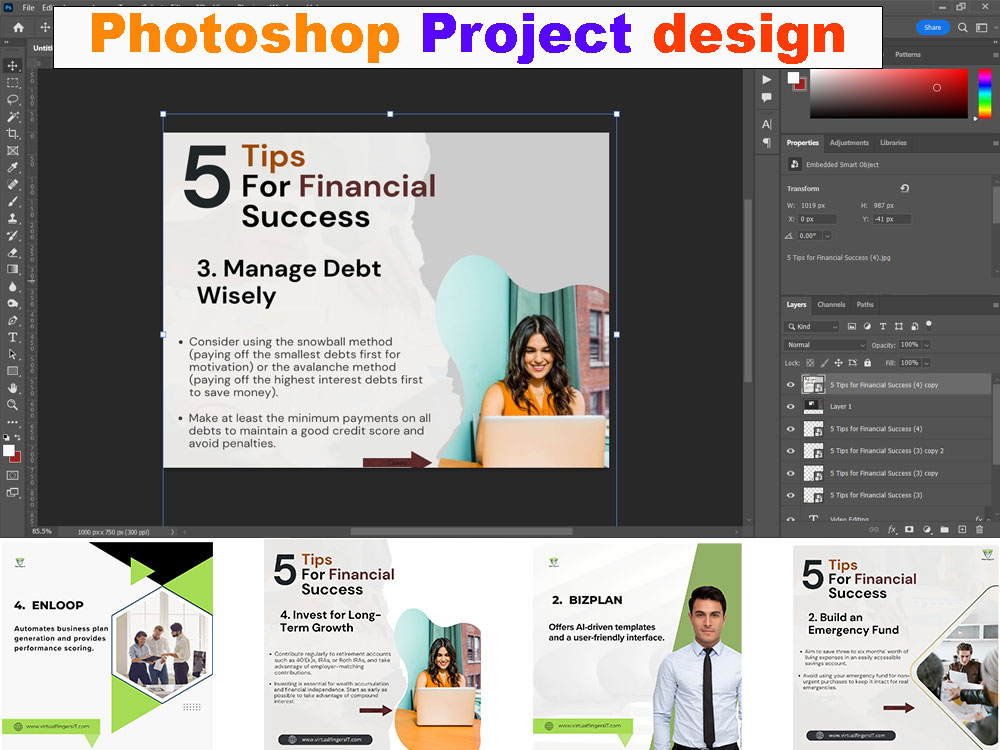Toggle lock transparent pixels icon
The image size is (1000, 750).
pyautogui.click(x=810, y=363)
